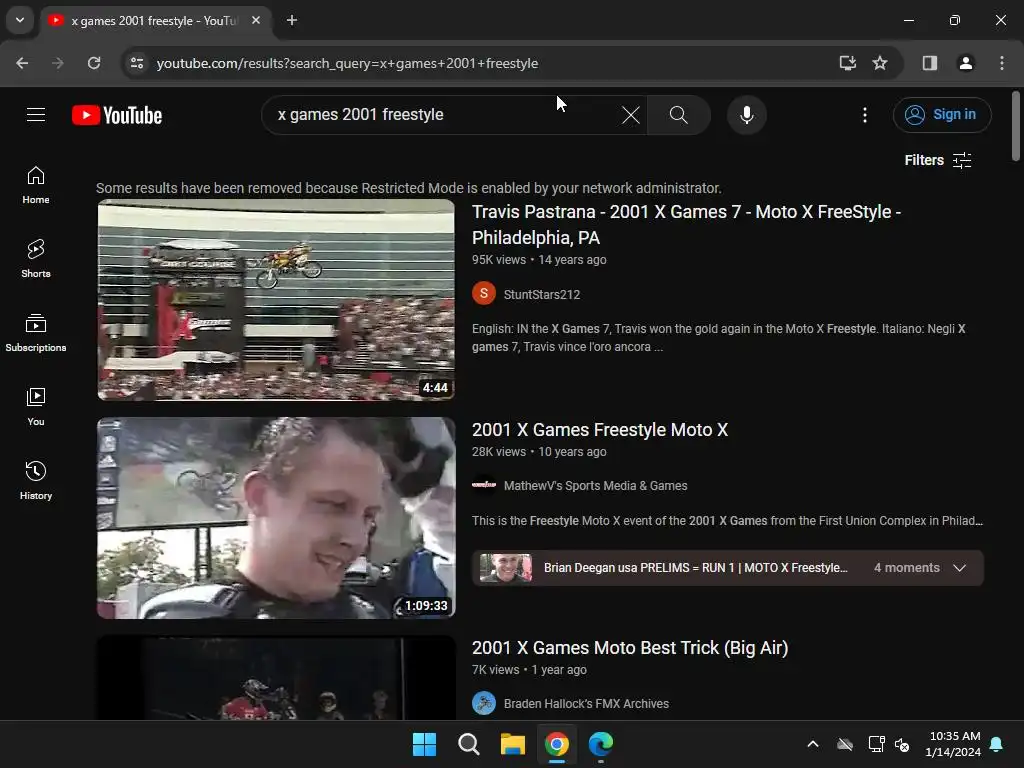The image size is (1024, 768).
Task: Toggle Chrome side panel
Action: click(x=930, y=63)
